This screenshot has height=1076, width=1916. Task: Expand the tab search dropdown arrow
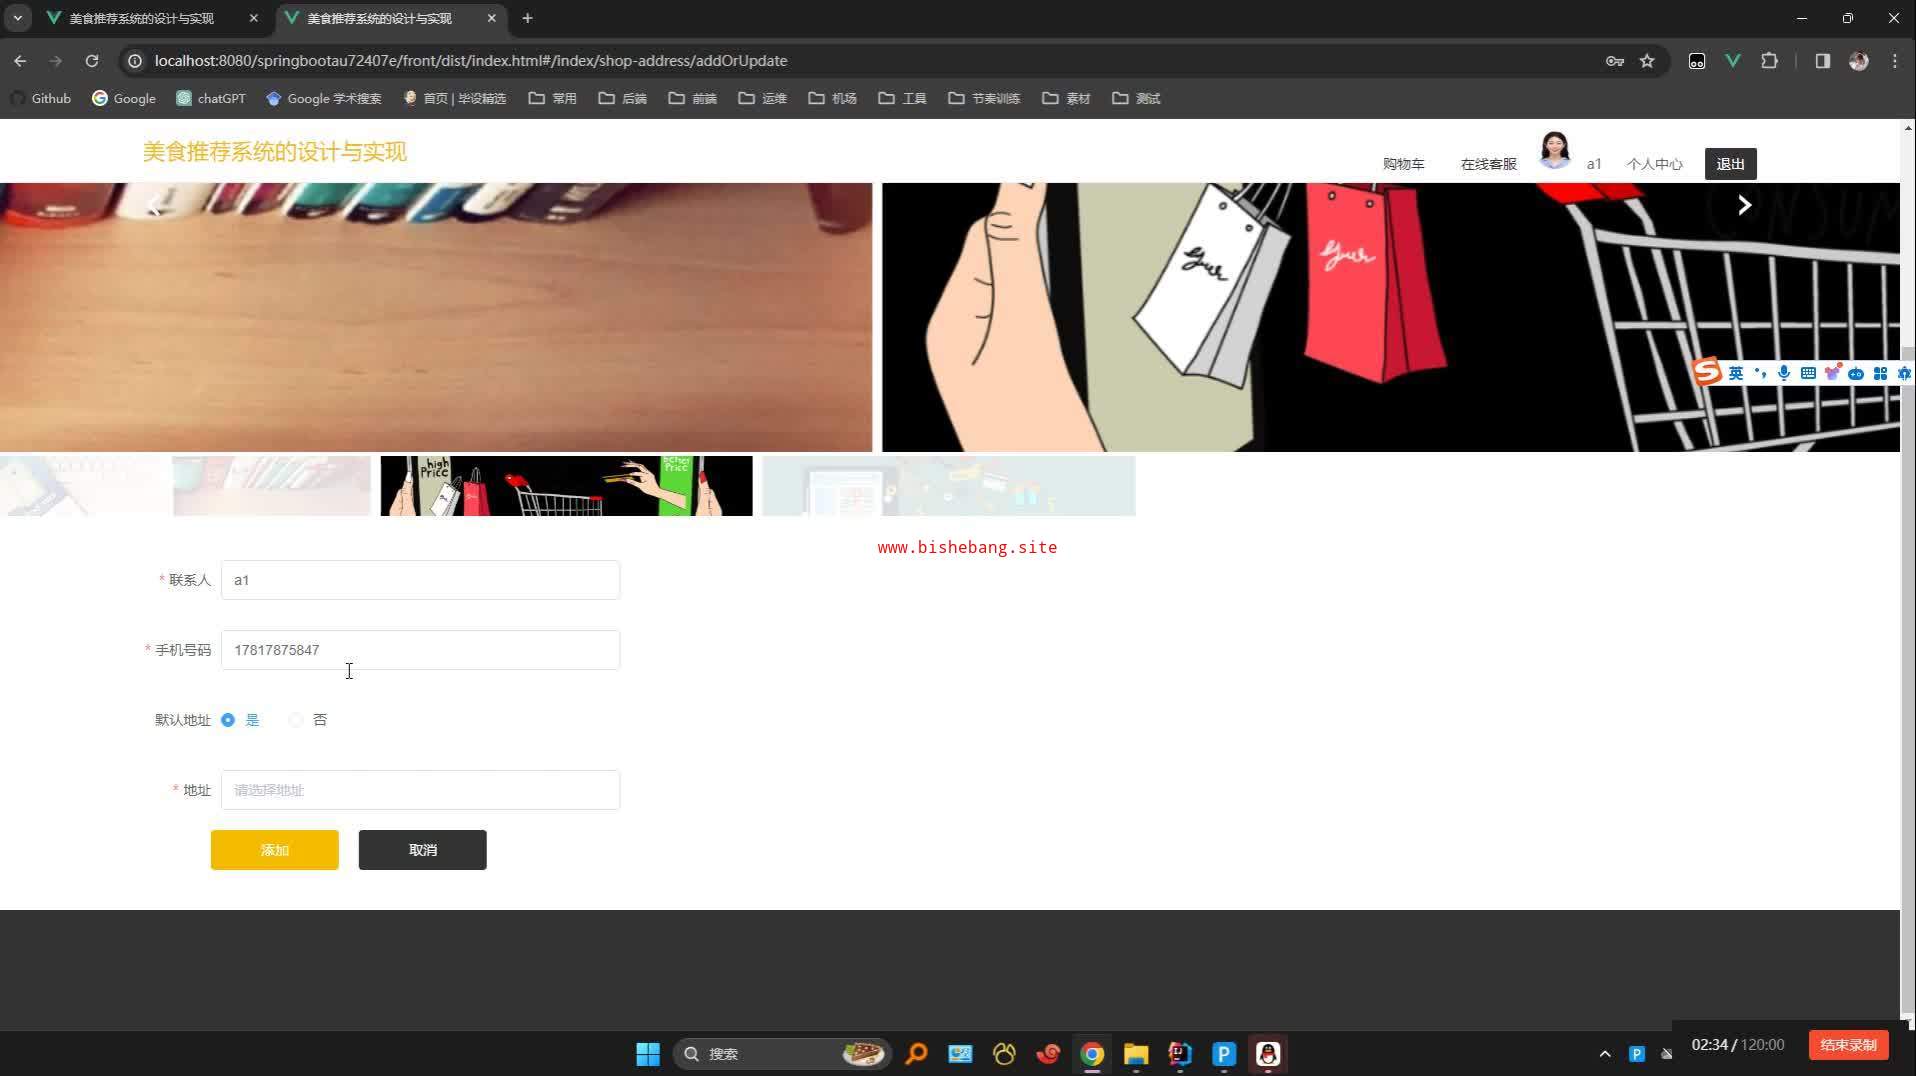click(18, 18)
